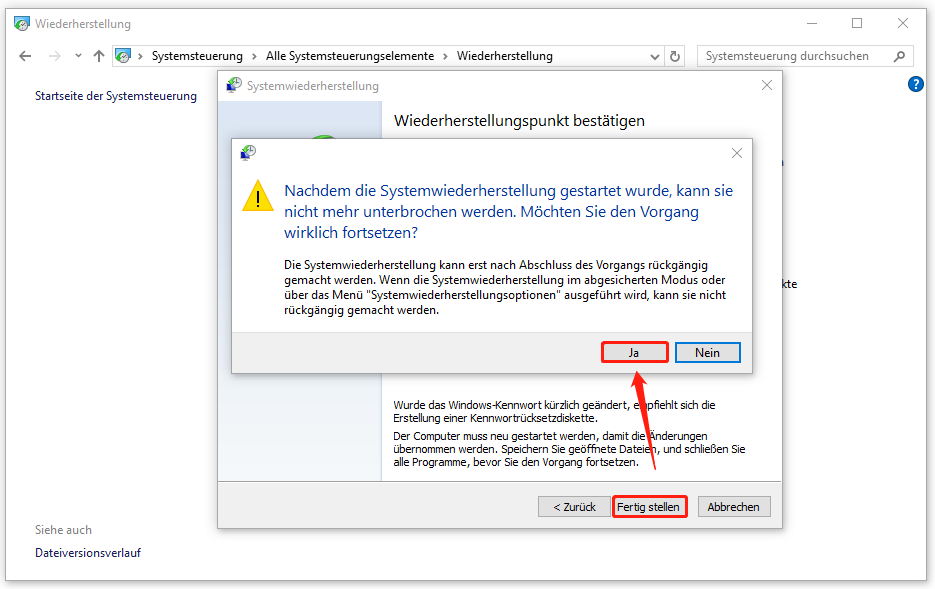Click Fertig stellen to finish restore
Viewport: 935px width, 589px height.
tap(650, 506)
